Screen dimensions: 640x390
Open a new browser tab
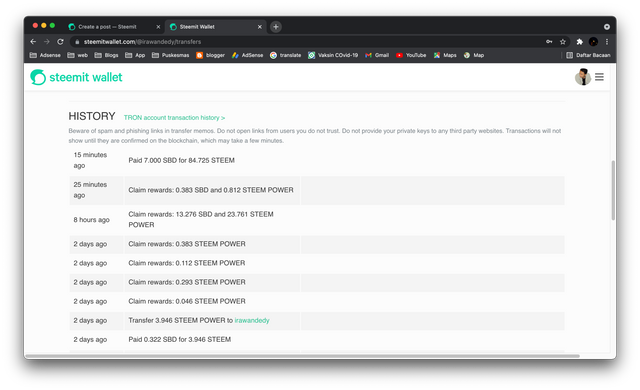(276, 27)
